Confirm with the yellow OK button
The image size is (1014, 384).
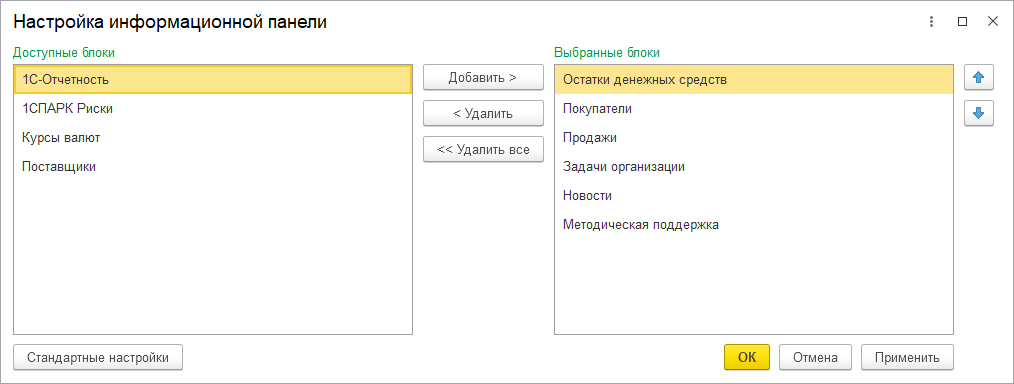pyautogui.click(x=747, y=357)
